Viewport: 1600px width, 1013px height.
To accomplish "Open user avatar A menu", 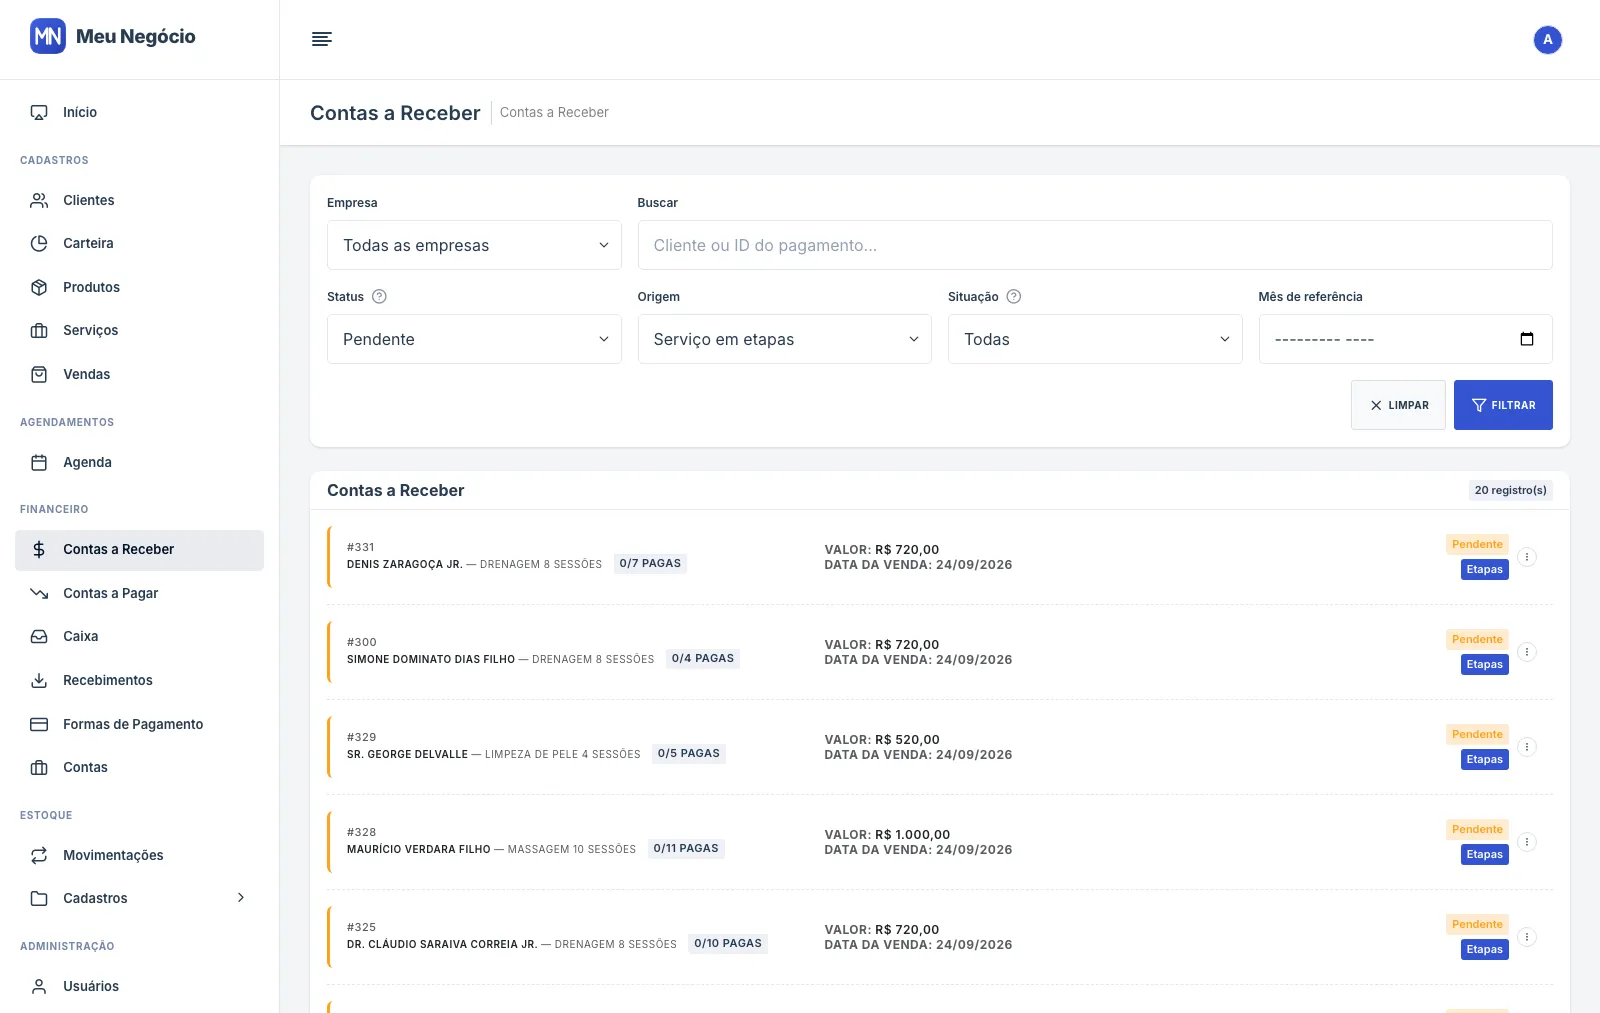I will coord(1547,40).
